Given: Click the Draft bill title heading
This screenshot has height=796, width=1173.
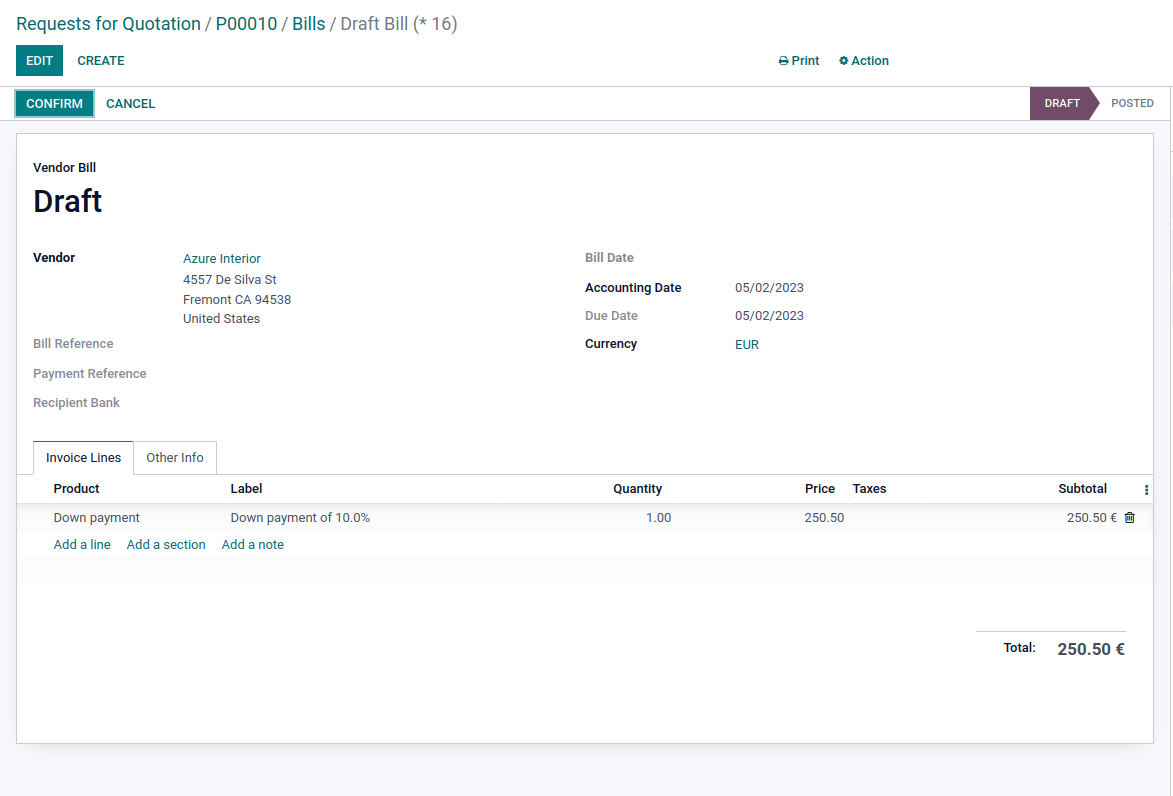Looking at the screenshot, I should (67, 201).
